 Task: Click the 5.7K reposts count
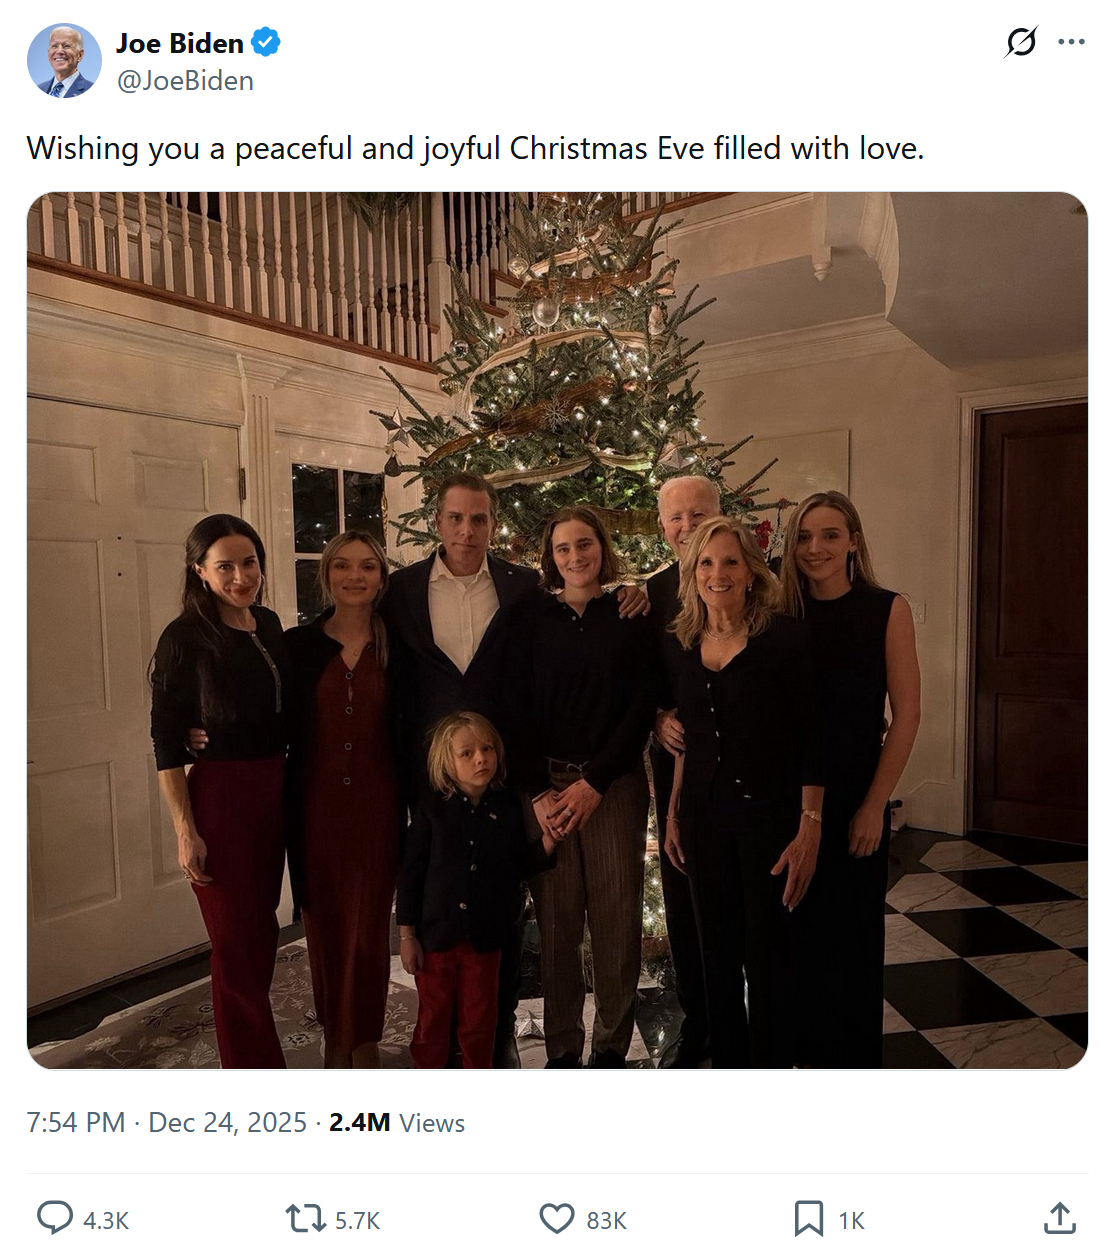coord(357,1221)
